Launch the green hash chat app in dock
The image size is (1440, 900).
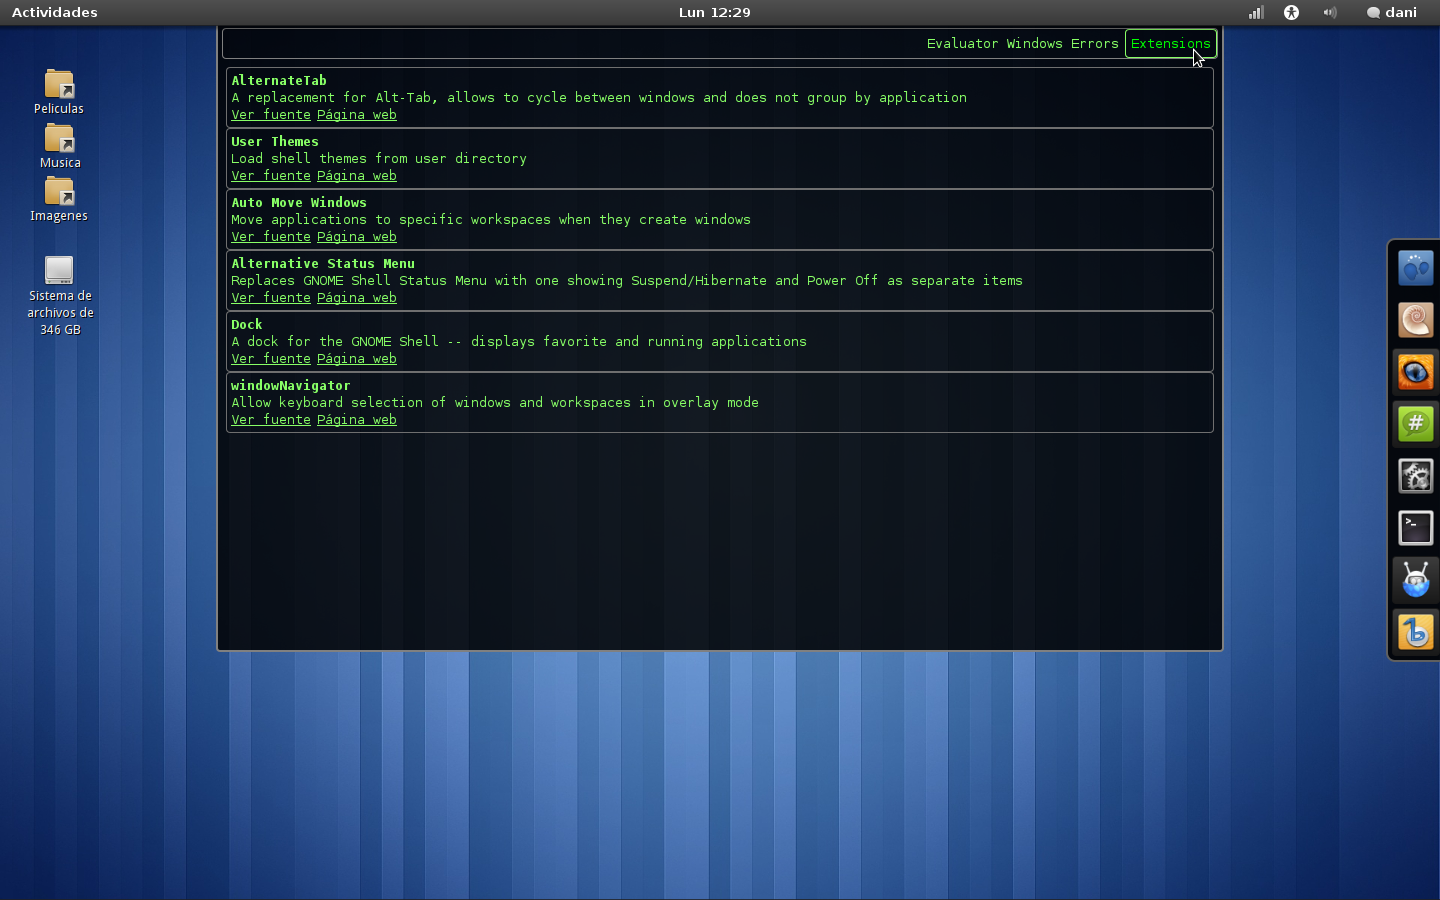click(x=1416, y=424)
